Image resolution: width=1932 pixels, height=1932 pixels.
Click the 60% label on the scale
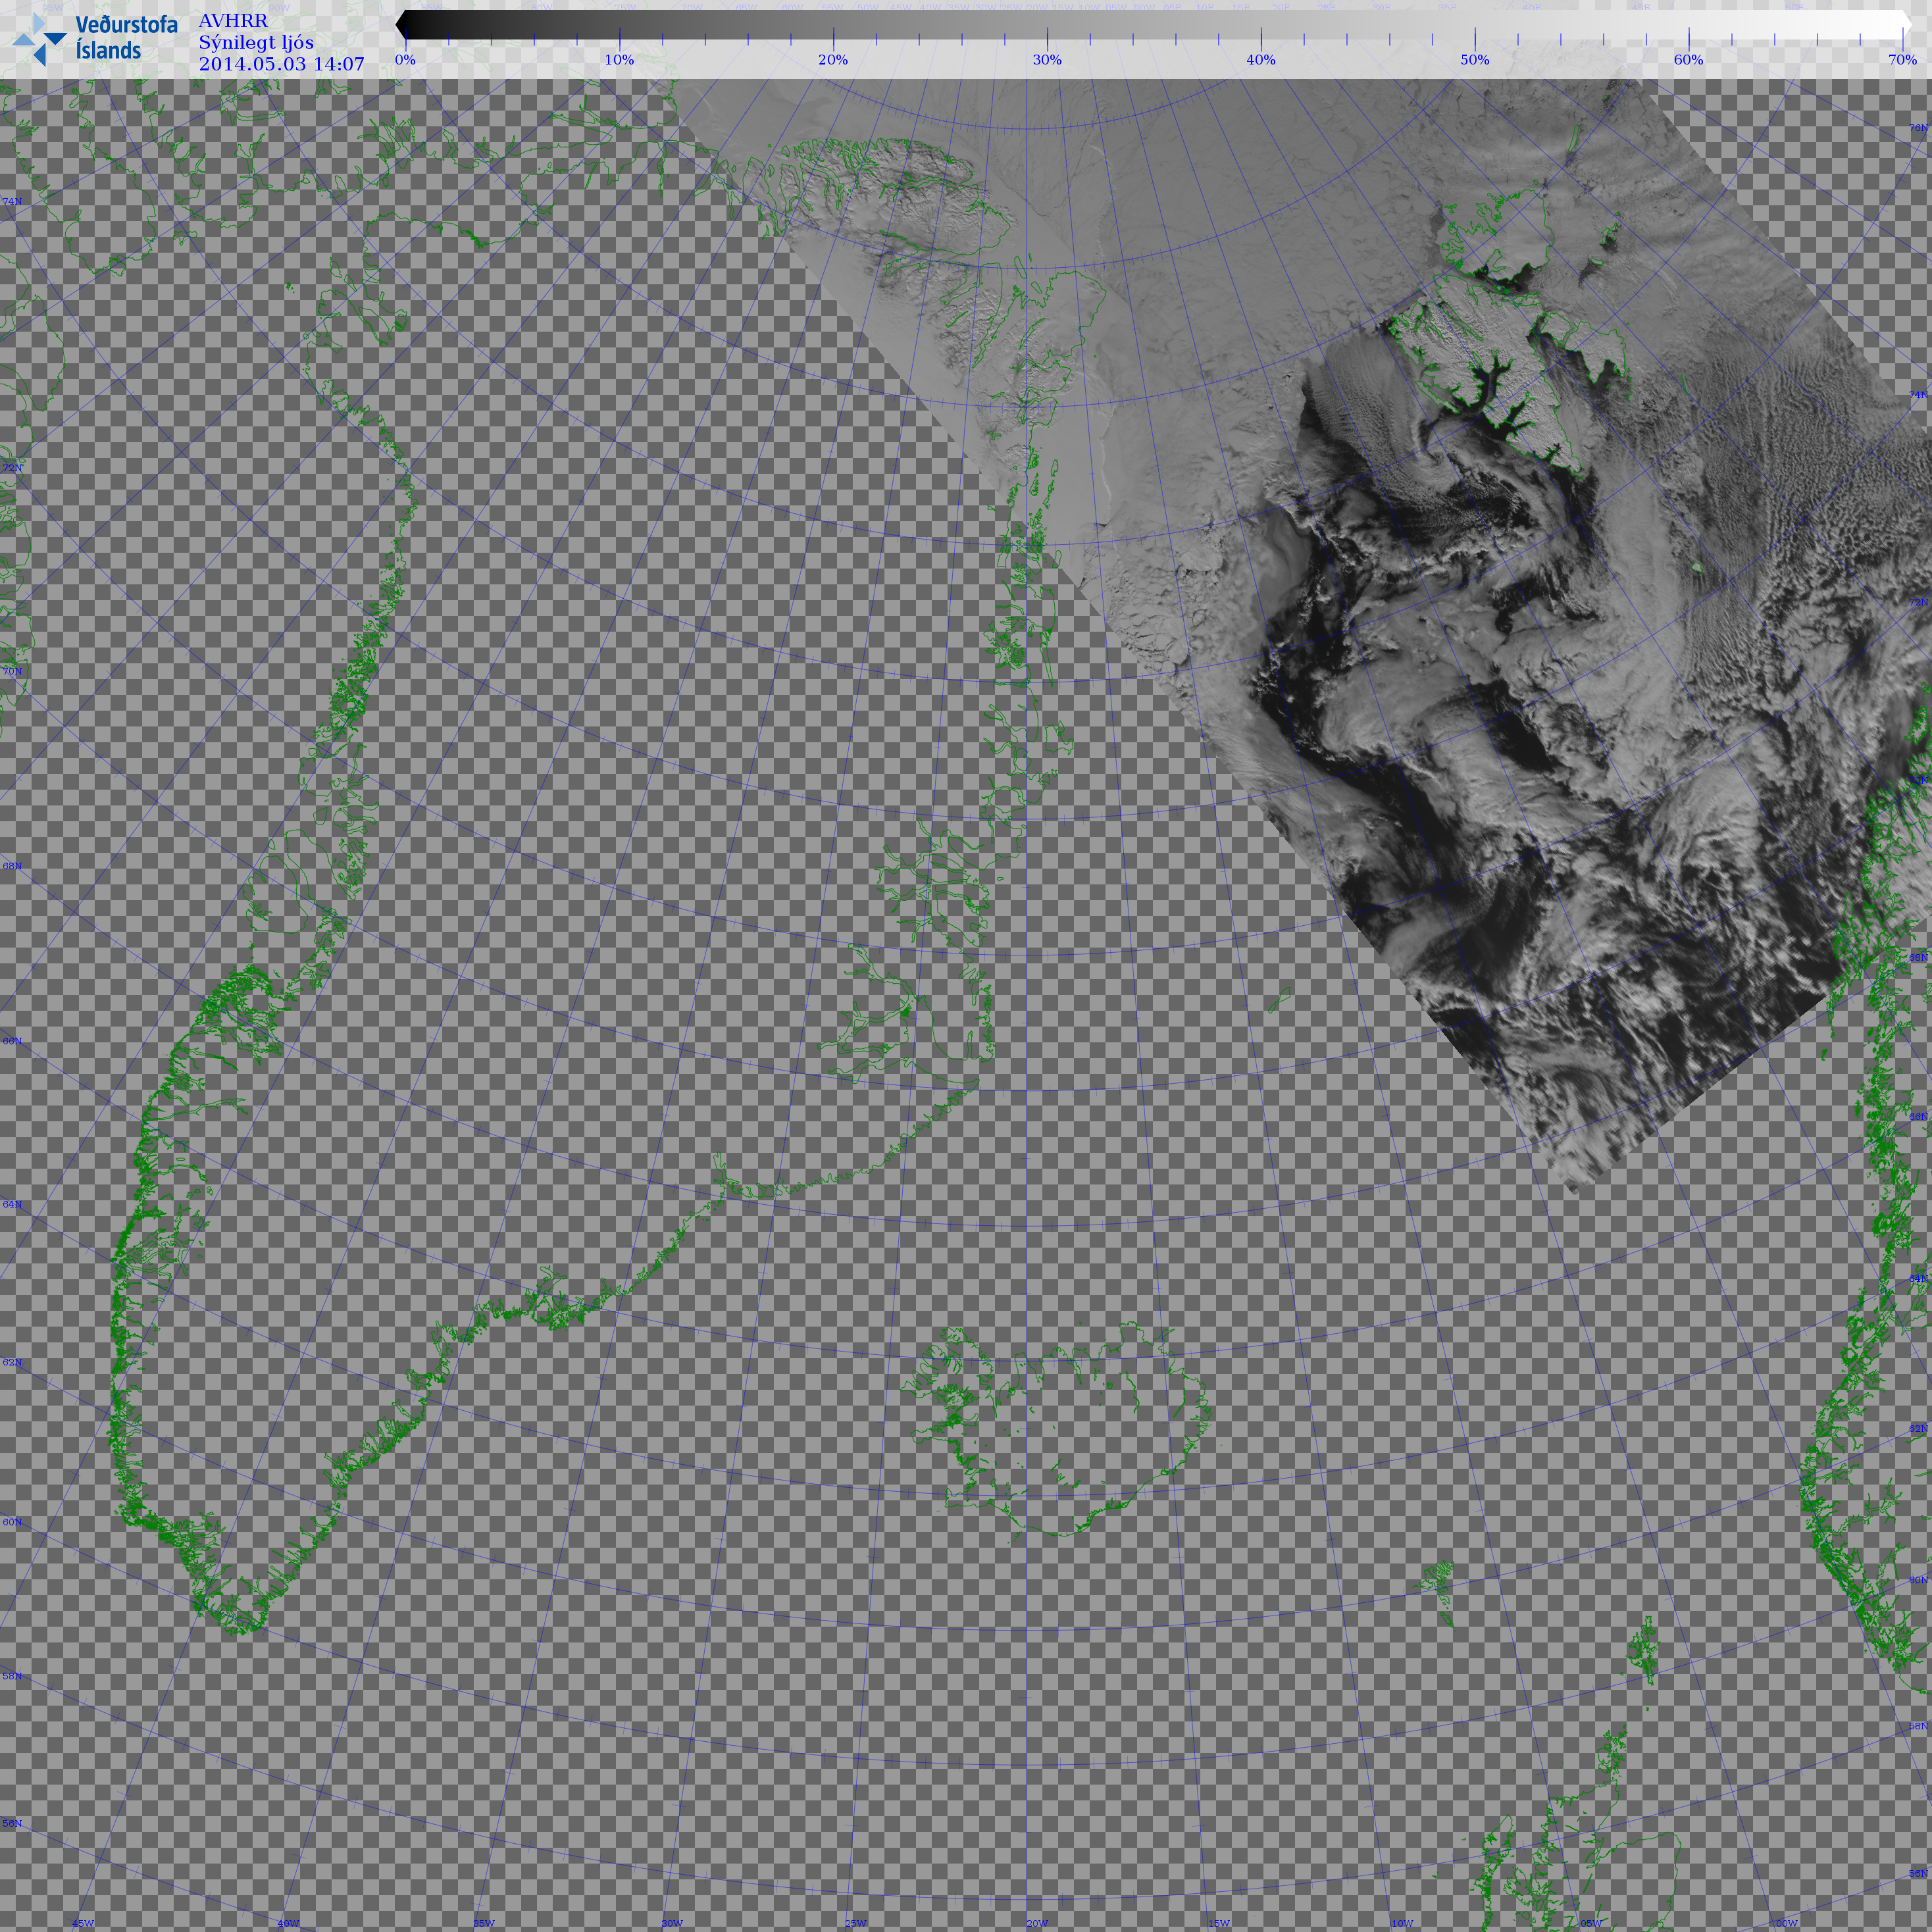click(1688, 60)
